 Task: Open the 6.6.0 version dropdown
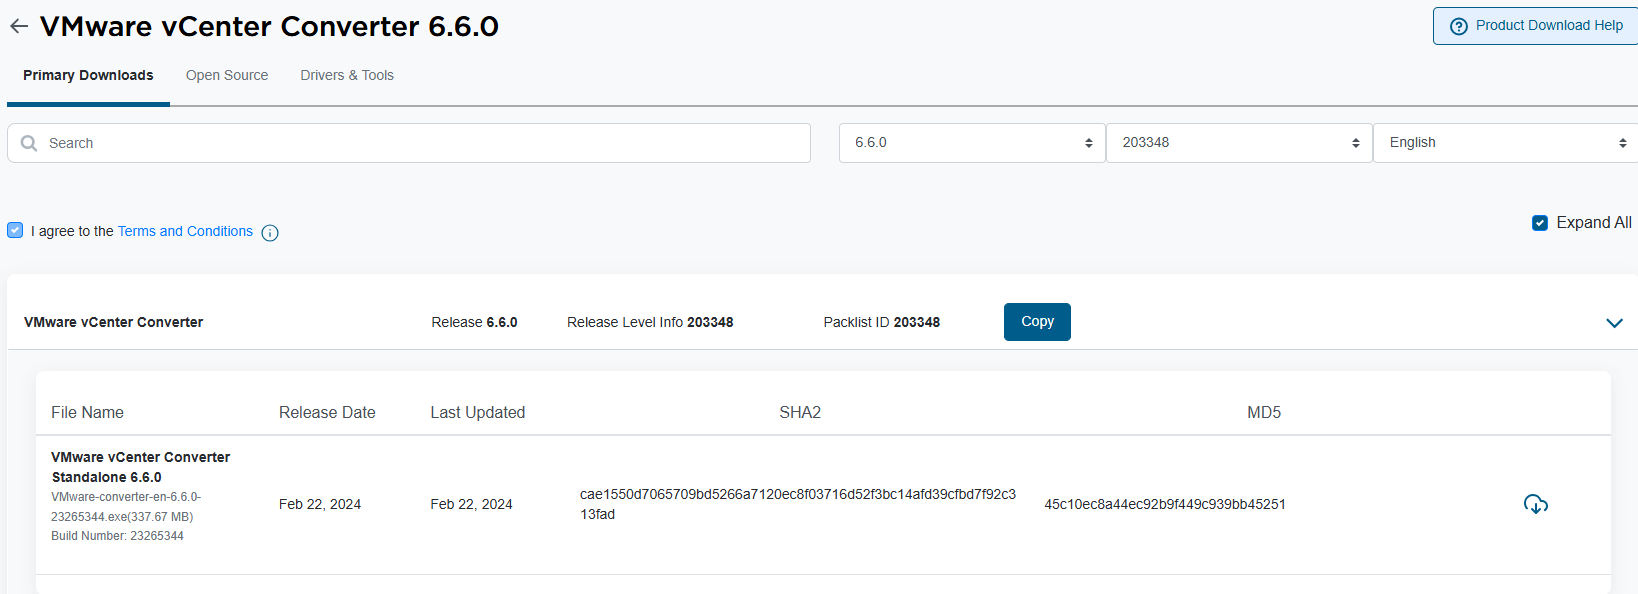pos(972,143)
